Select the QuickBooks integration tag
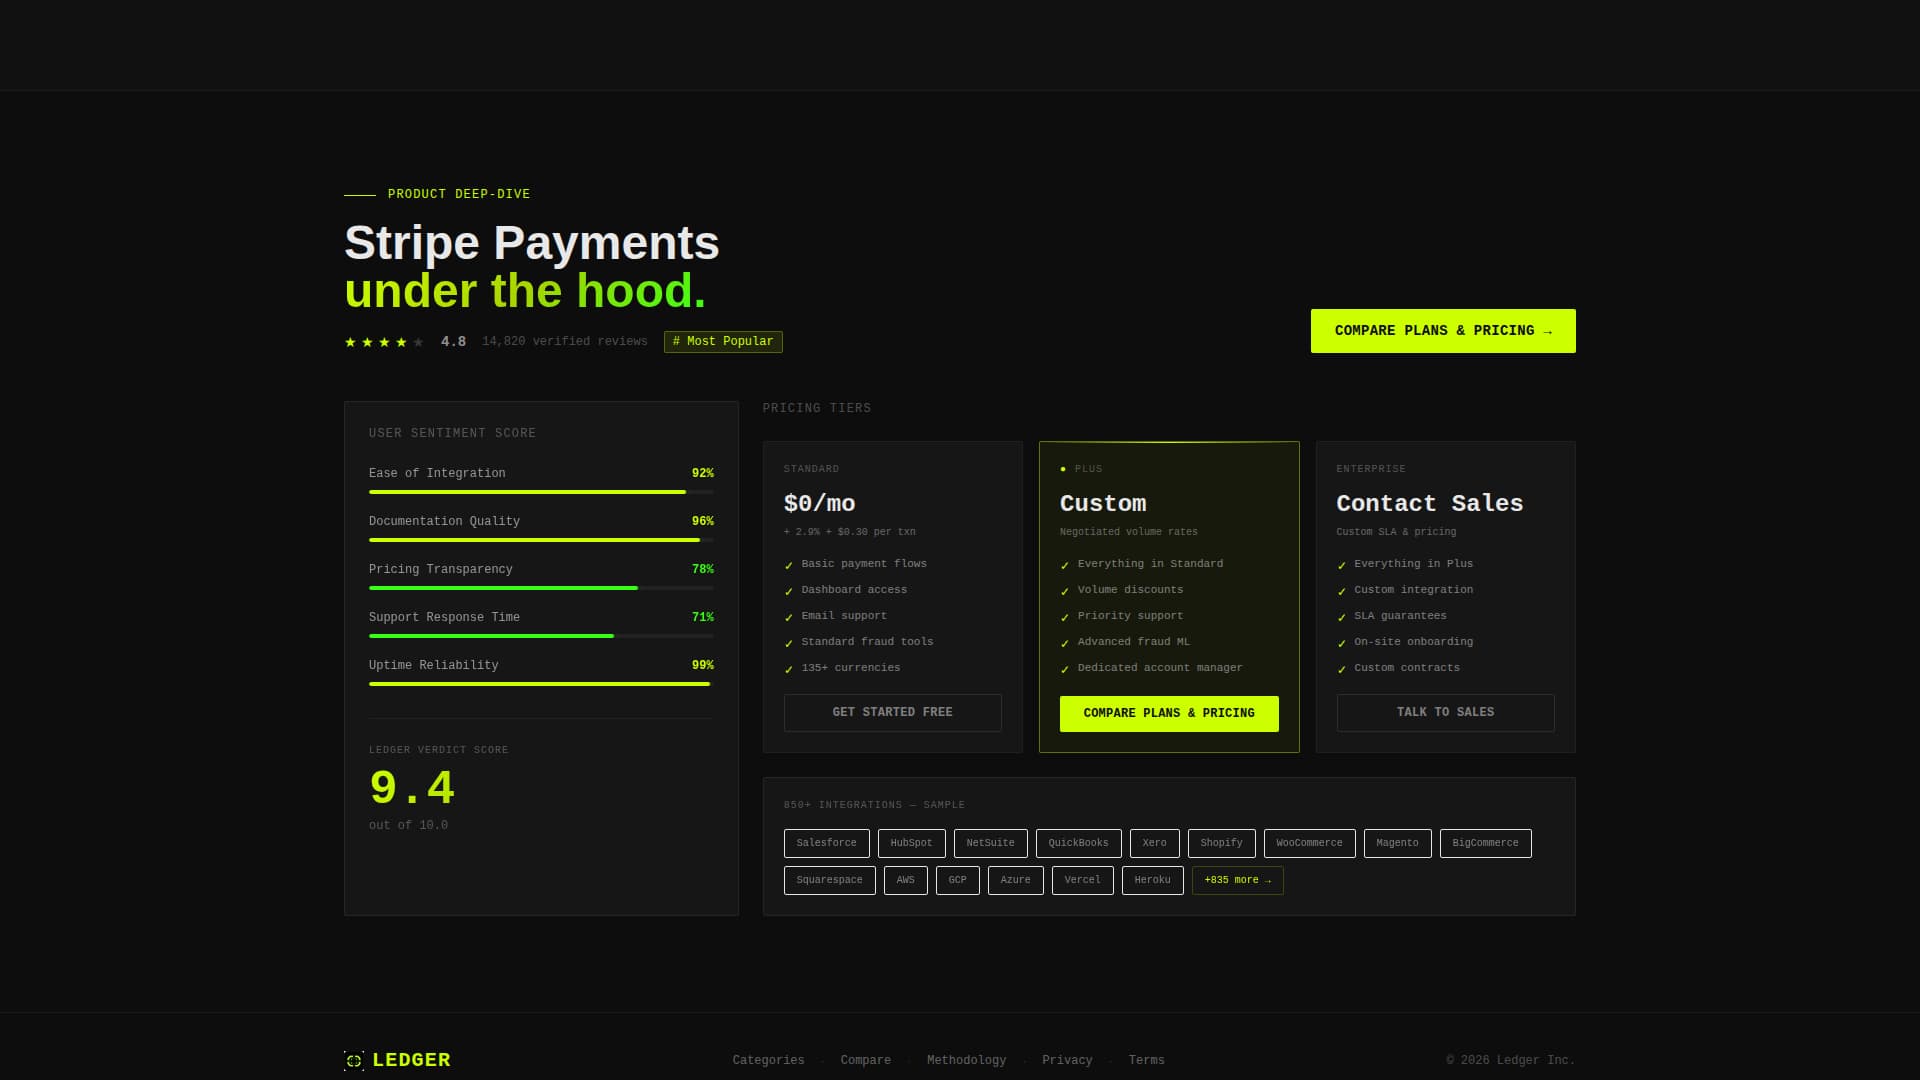This screenshot has width=1920, height=1080. [1078, 843]
